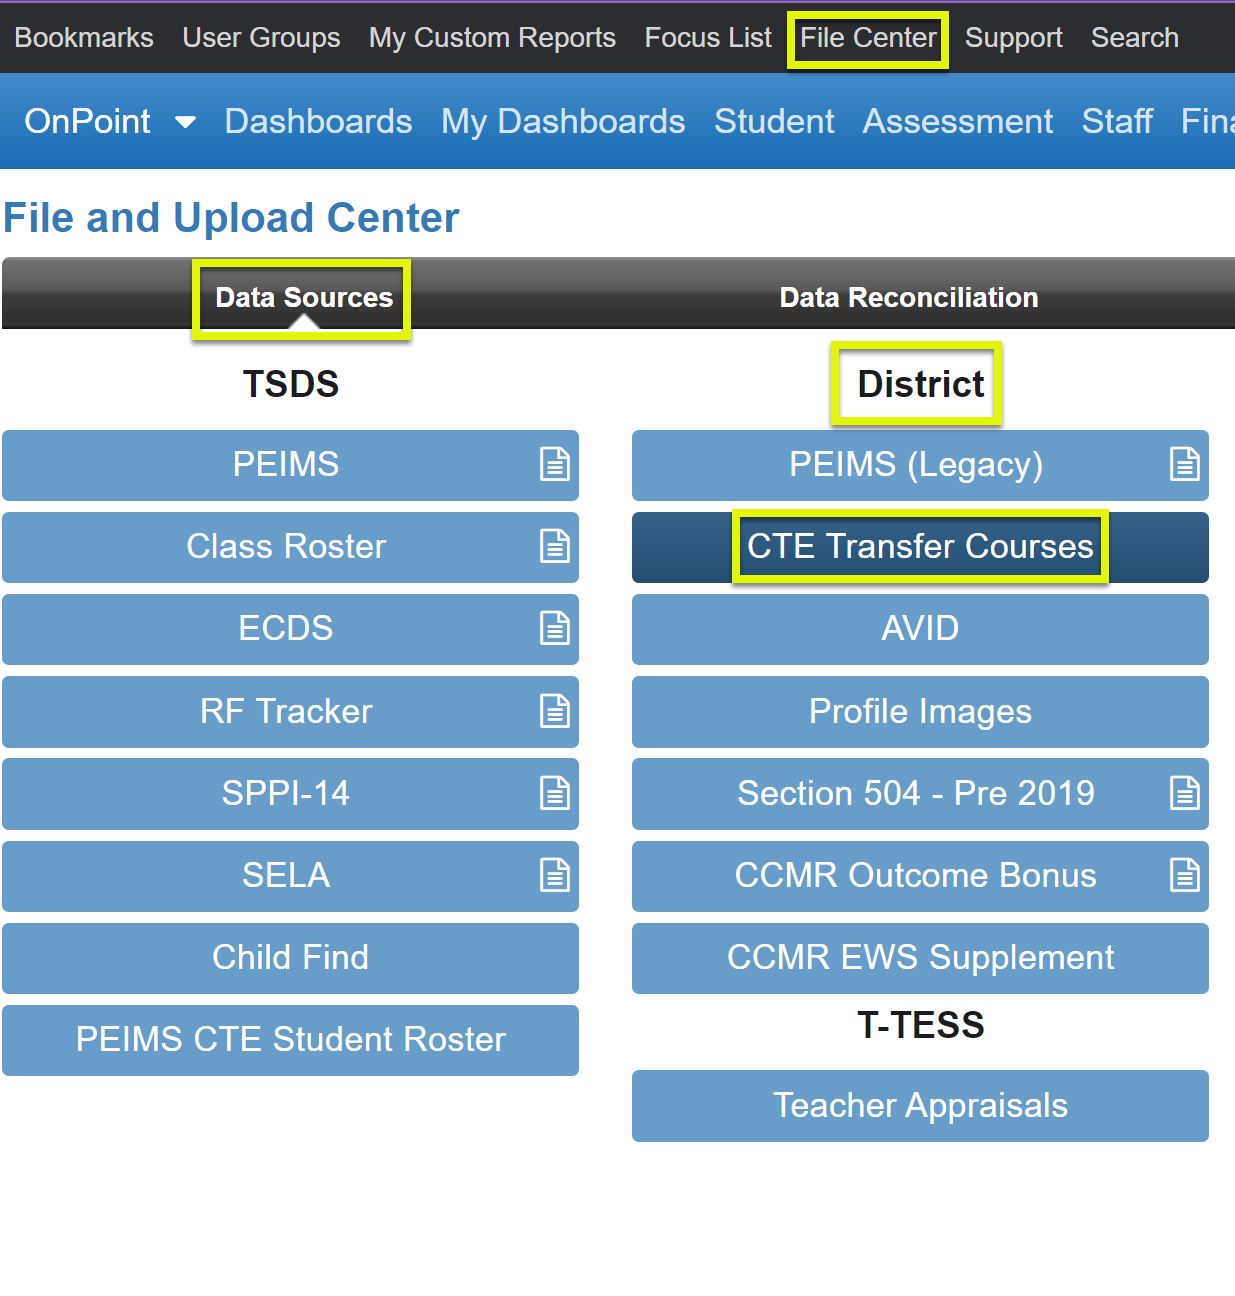Click the RF Tracker document icon
The height and width of the screenshot is (1296, 1235).
[x=555, y=711]
